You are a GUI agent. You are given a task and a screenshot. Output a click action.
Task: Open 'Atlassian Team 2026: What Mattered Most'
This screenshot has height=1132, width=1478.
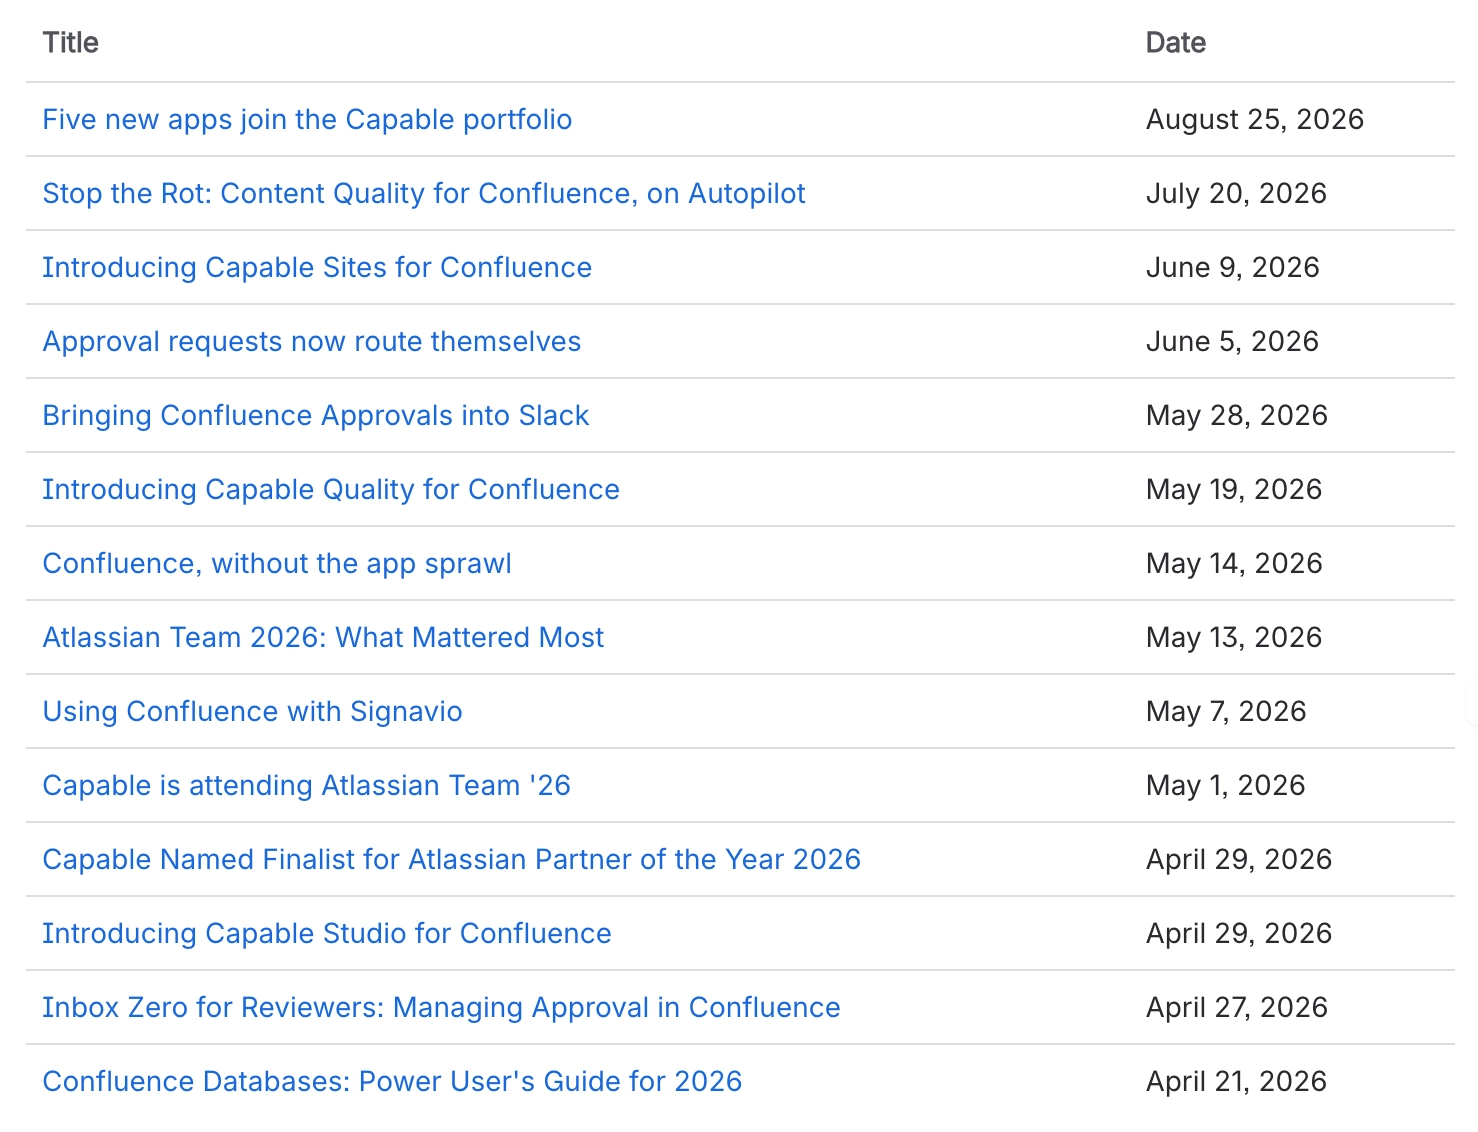tap(323, 638)
